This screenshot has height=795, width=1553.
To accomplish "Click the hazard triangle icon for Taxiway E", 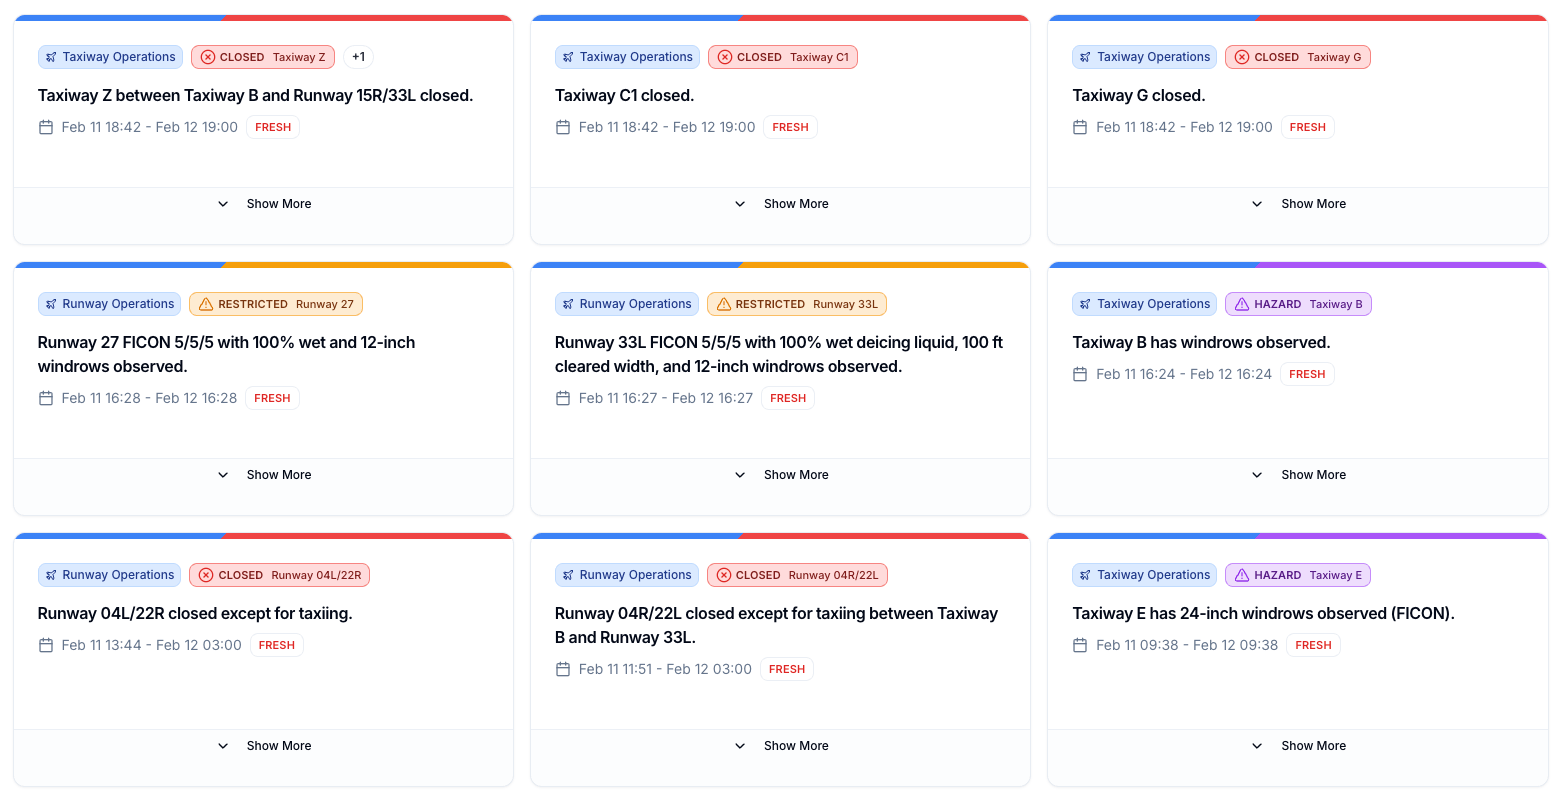I will 1242,575.
